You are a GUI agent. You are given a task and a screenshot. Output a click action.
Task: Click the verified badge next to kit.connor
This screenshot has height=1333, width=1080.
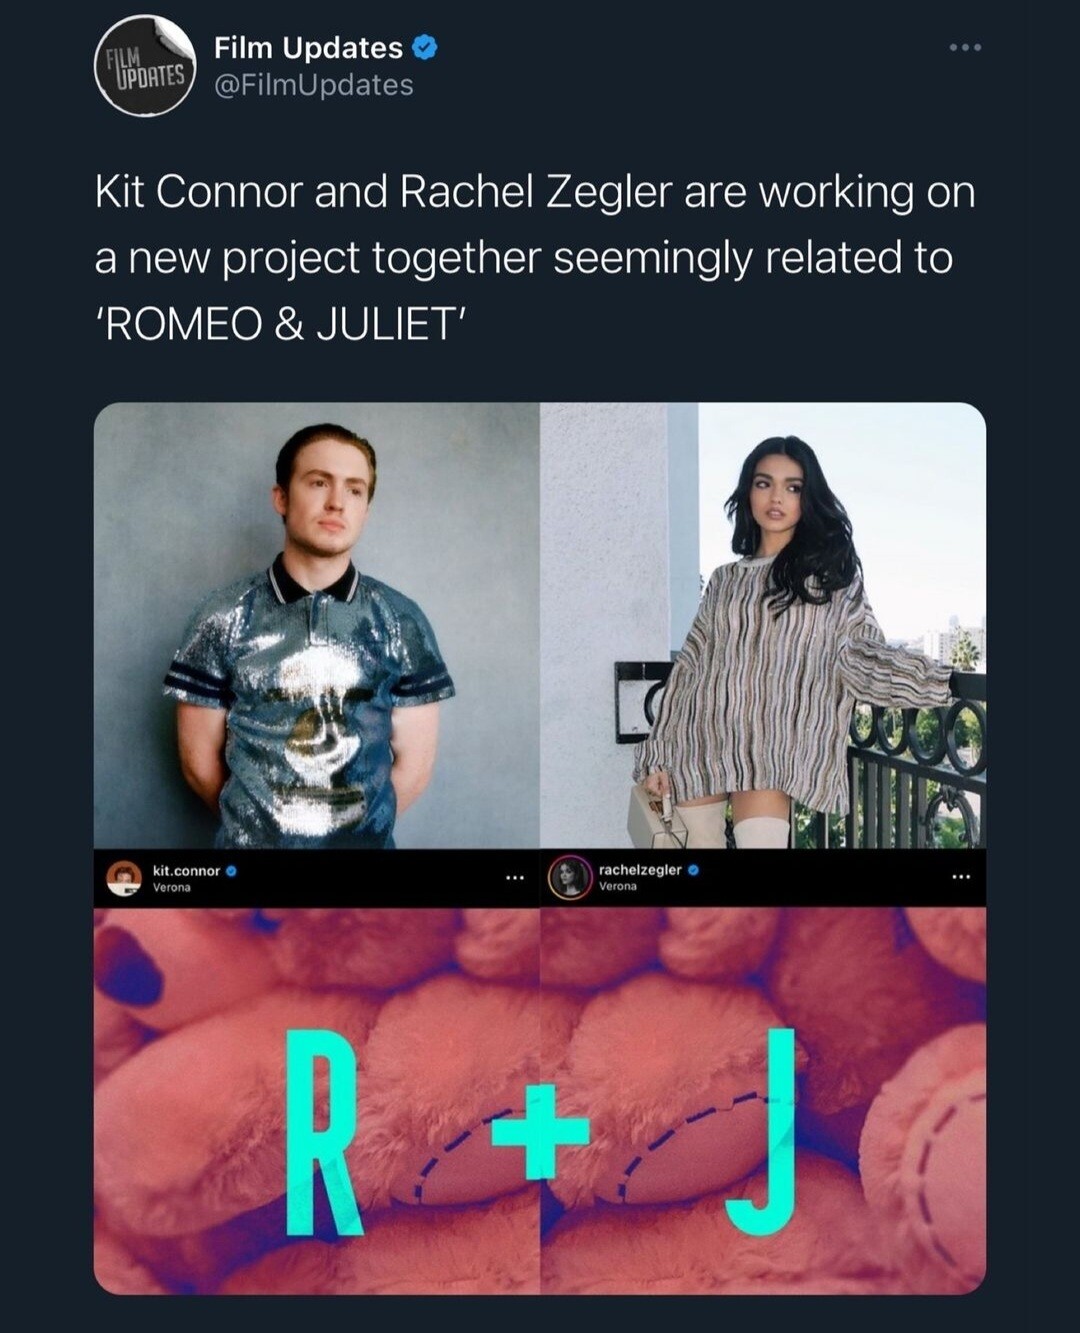232,870
